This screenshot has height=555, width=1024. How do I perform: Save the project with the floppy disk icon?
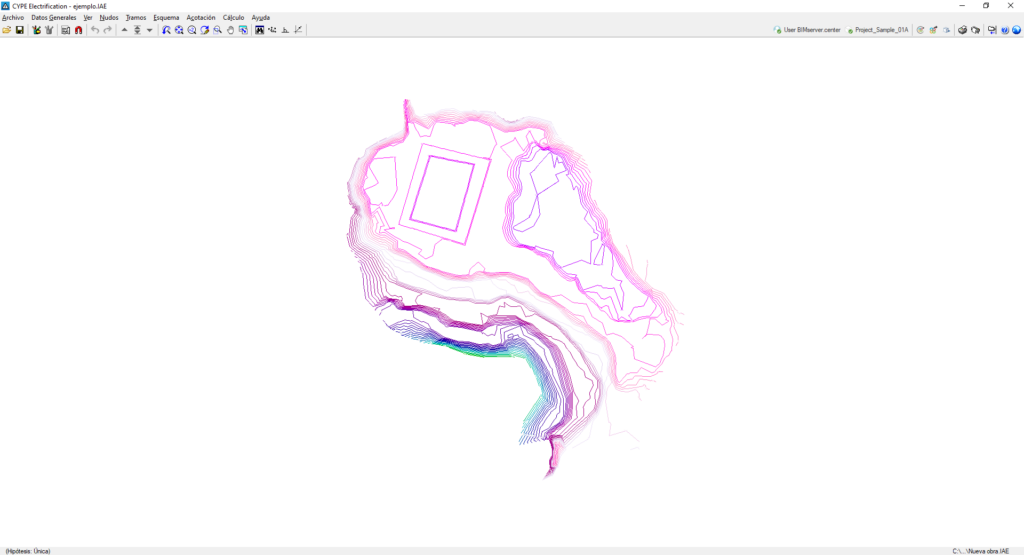(x=20, y=30)
